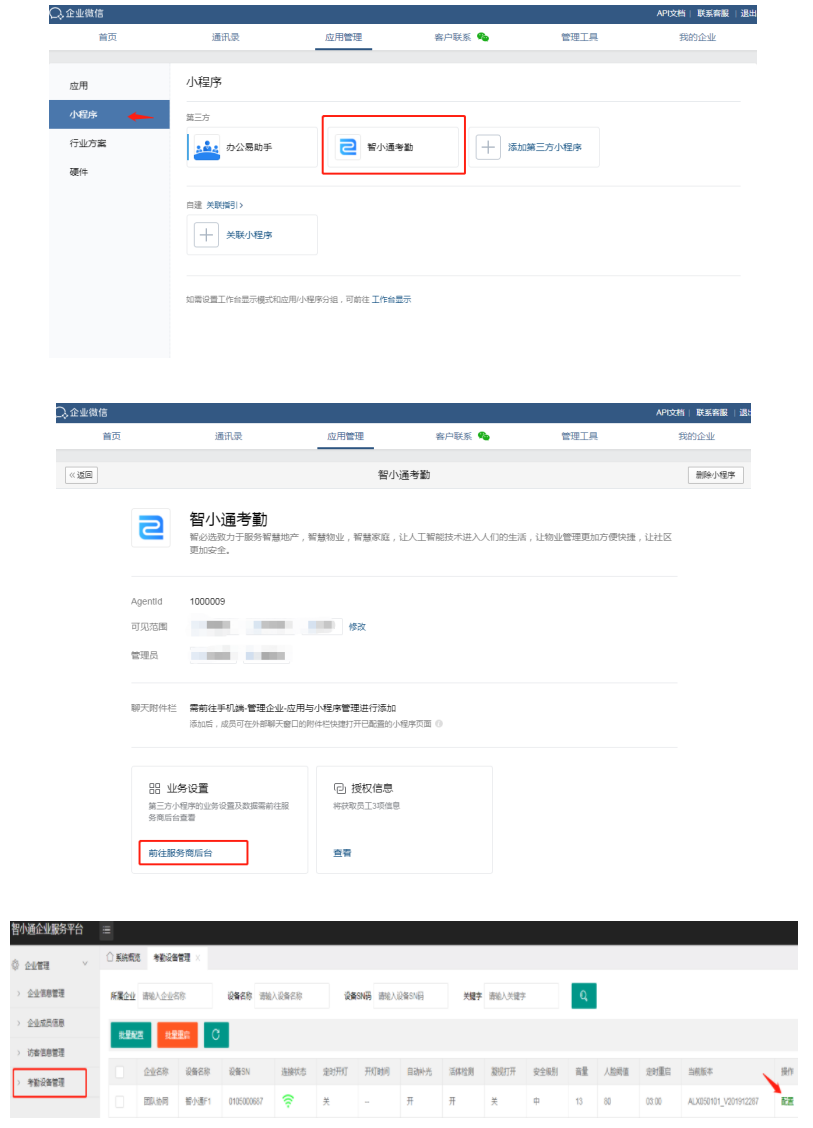Click the orange 批量重启 button
The width and height of the screenshot is (813, 1128).
[177, 1034]
